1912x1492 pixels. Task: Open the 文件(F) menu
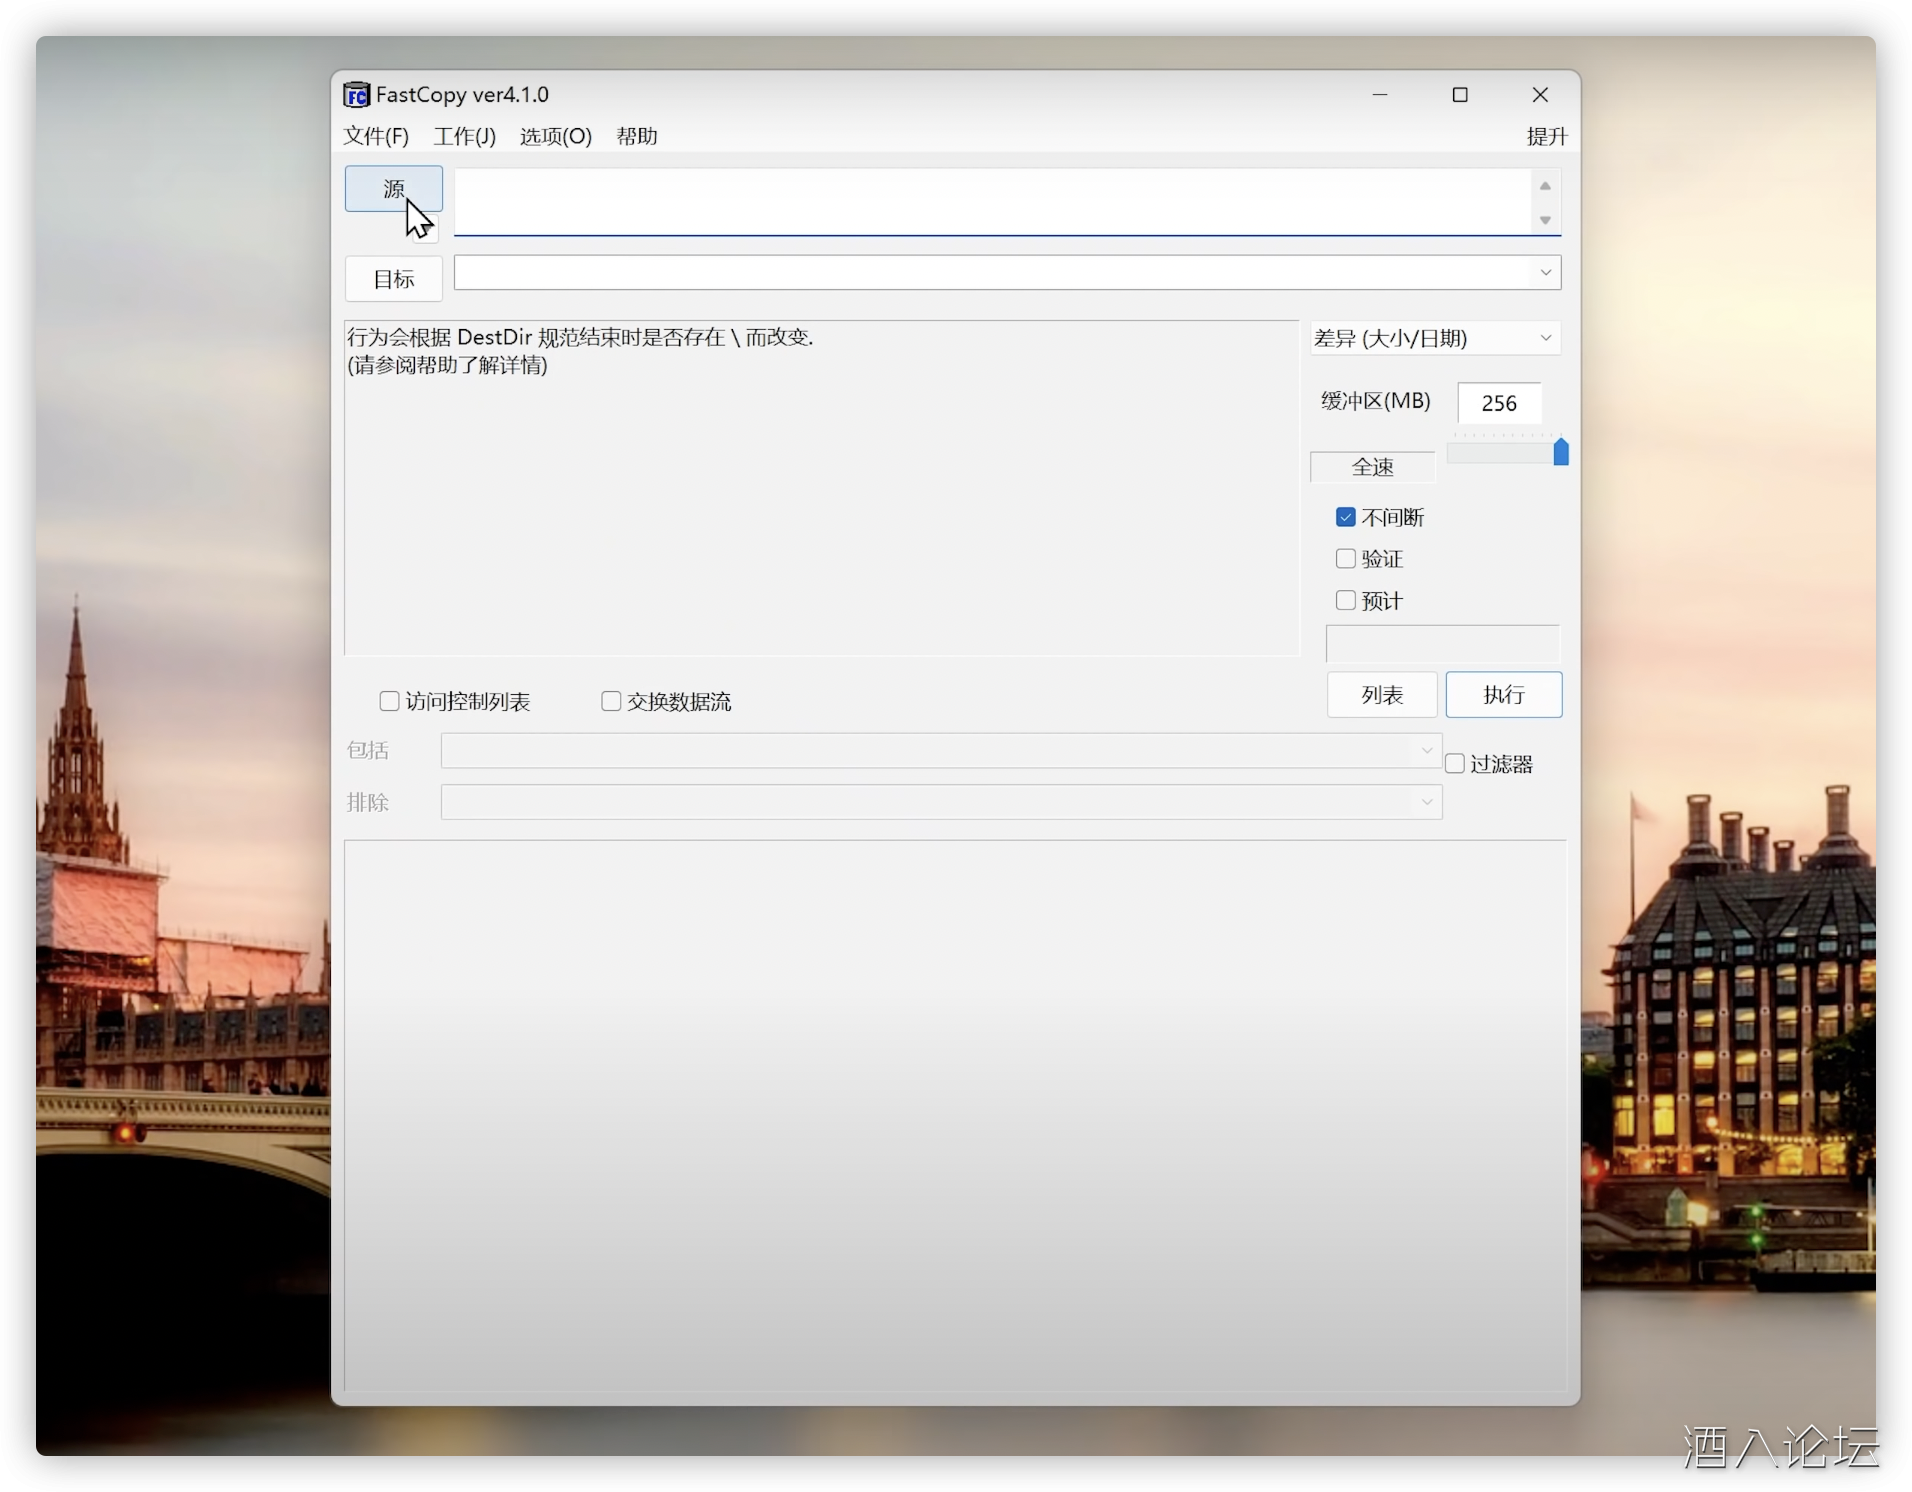[x=376, y=136]
